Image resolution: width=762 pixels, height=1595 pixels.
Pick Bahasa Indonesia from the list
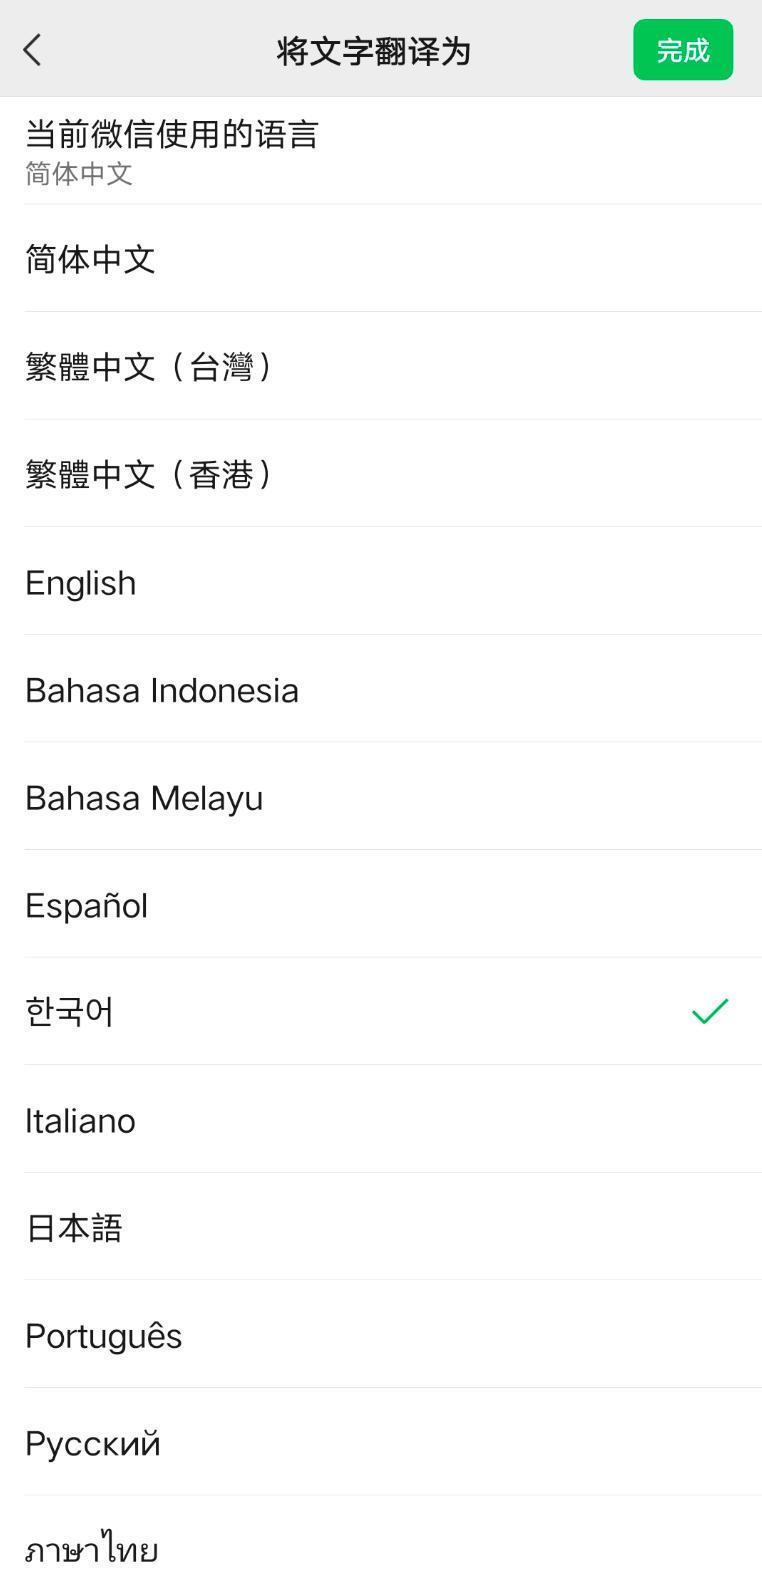[162, 691]
